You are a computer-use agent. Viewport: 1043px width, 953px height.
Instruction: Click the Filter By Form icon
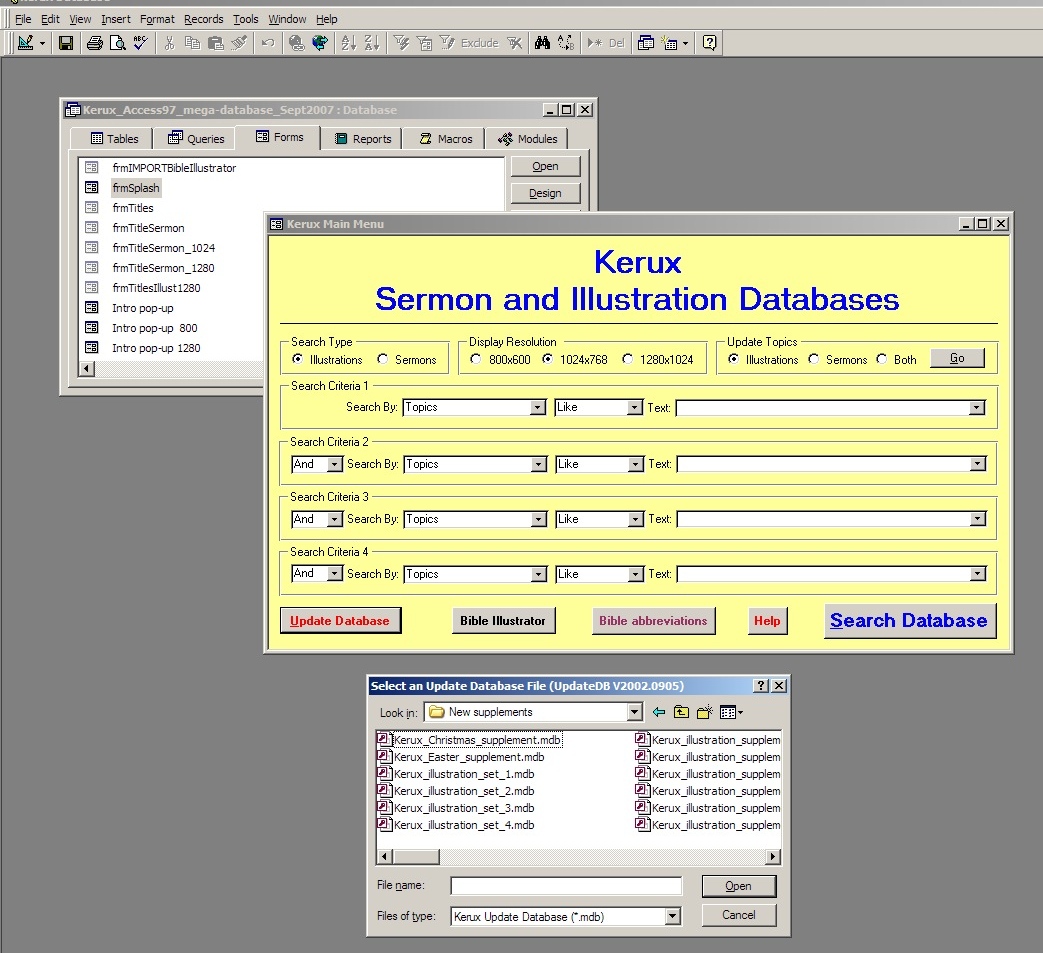coord(424,43)
